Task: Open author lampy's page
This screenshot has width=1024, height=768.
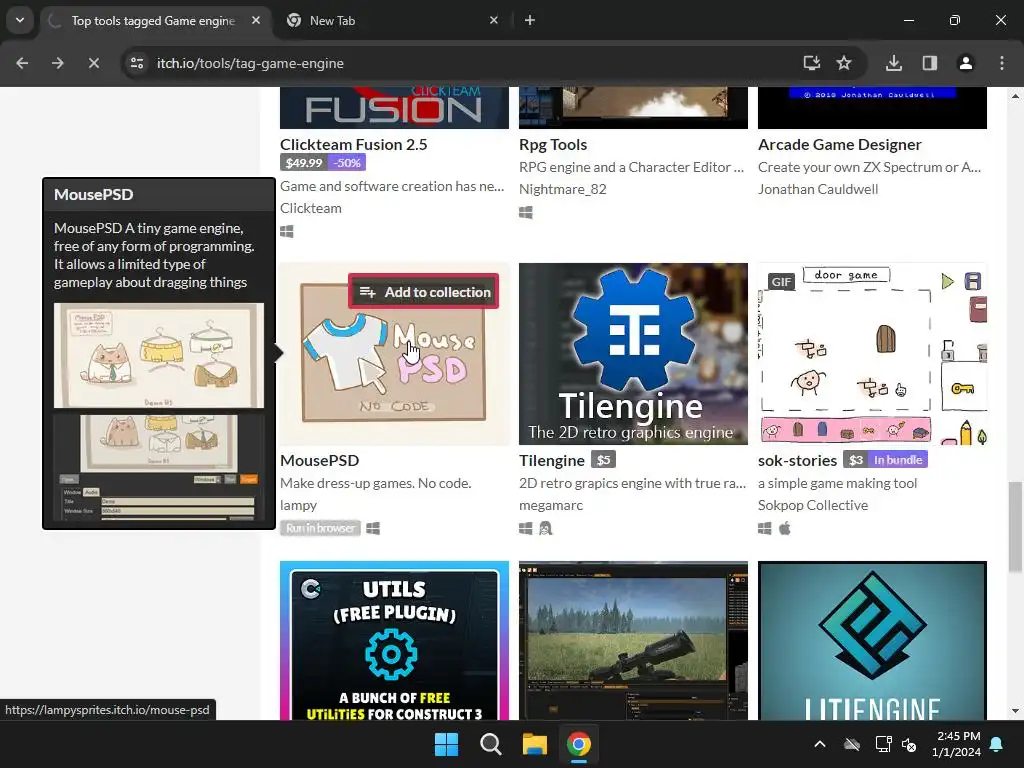Action: pyautogui.click(x=298, y=505)
